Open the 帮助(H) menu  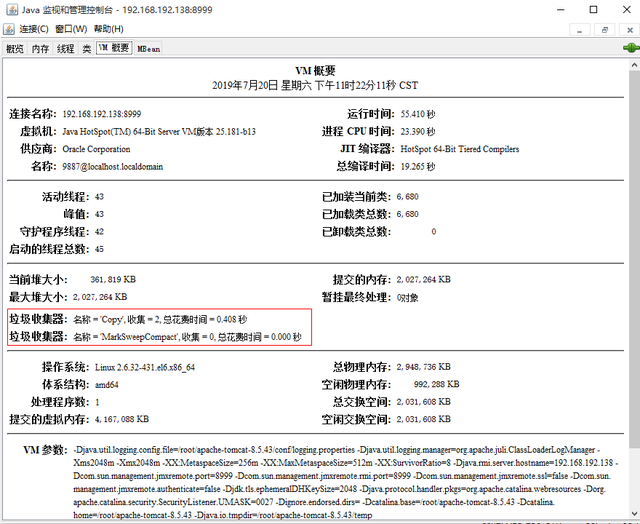coord(109,29)
